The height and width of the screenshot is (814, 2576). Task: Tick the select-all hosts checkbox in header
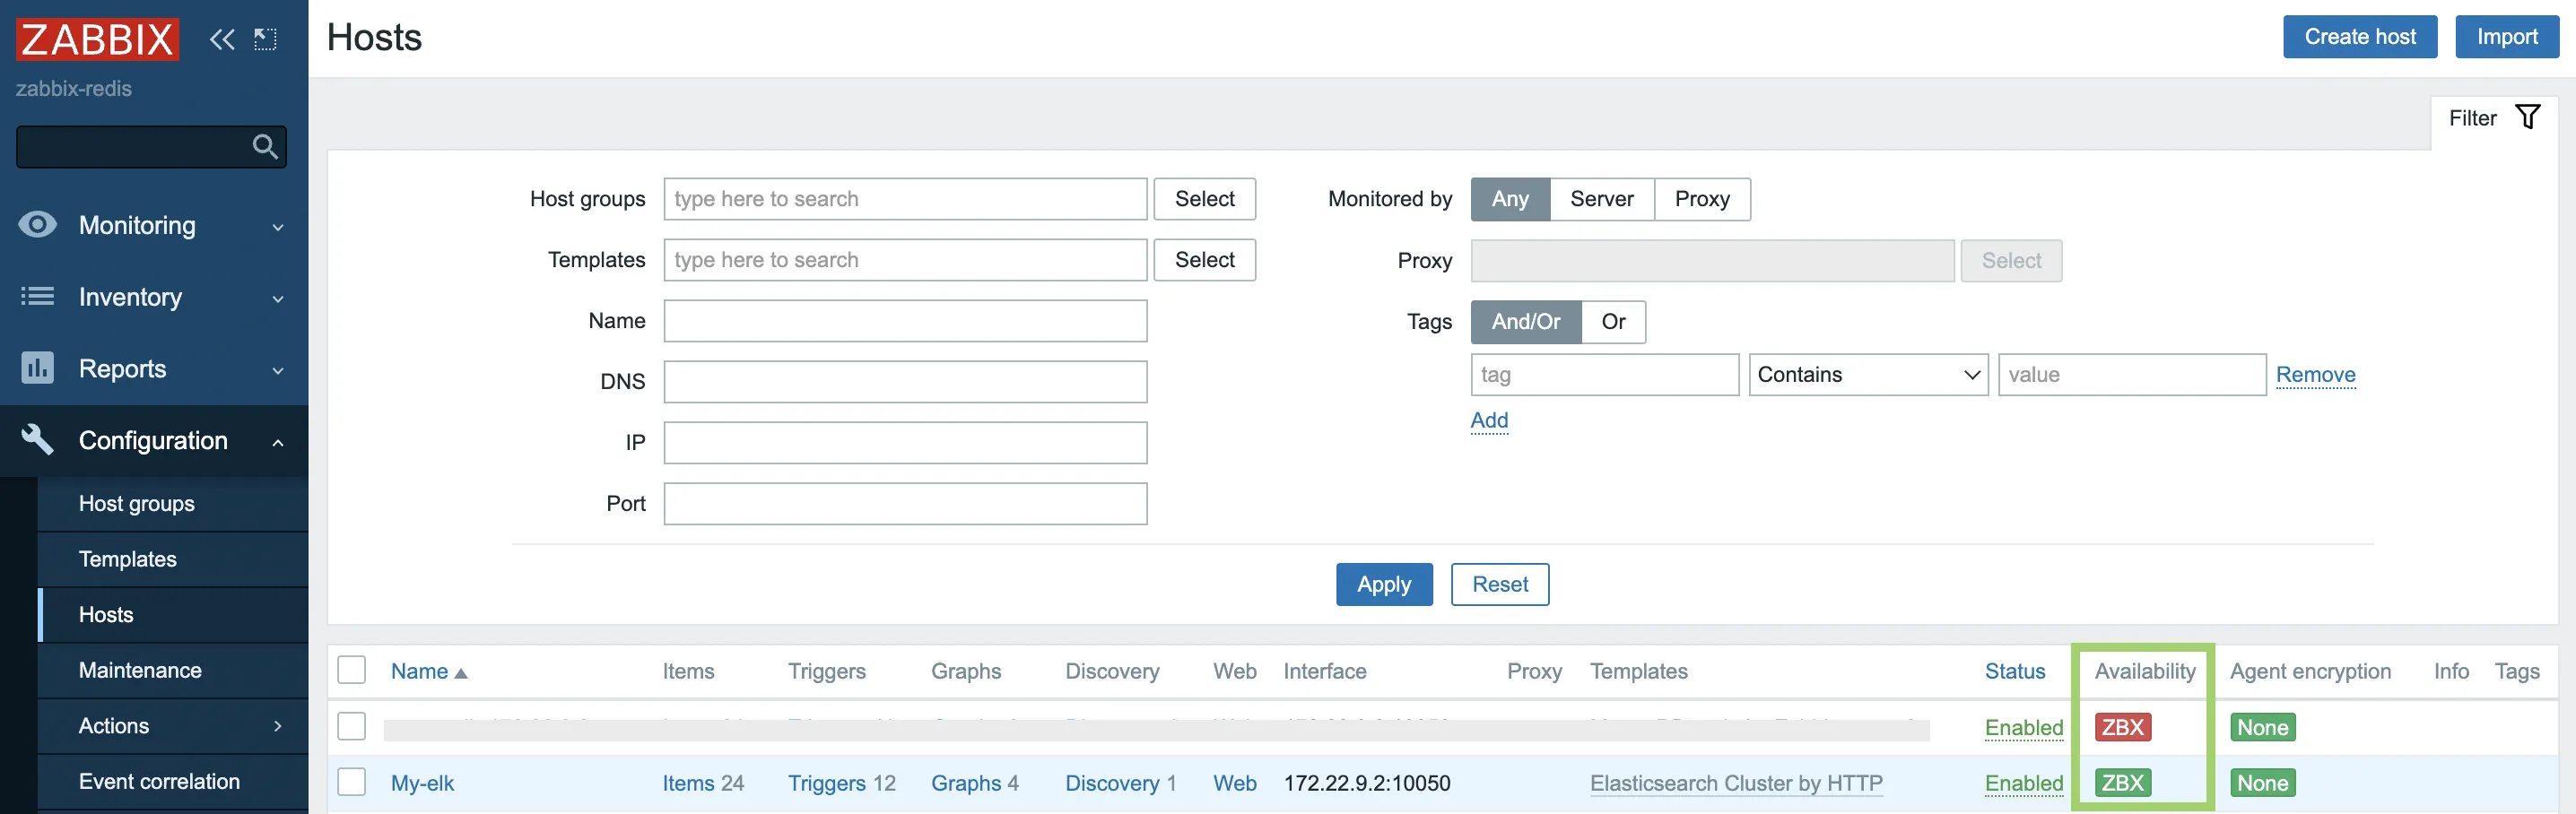[351, 670]
